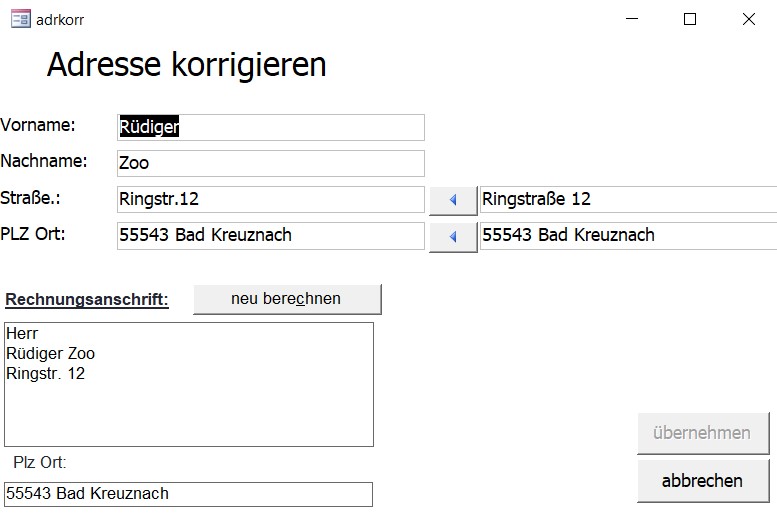Close the adrkorr dialog window
Image resolution: width=777 pixels, height=515 pixels.
click(748, 18)
